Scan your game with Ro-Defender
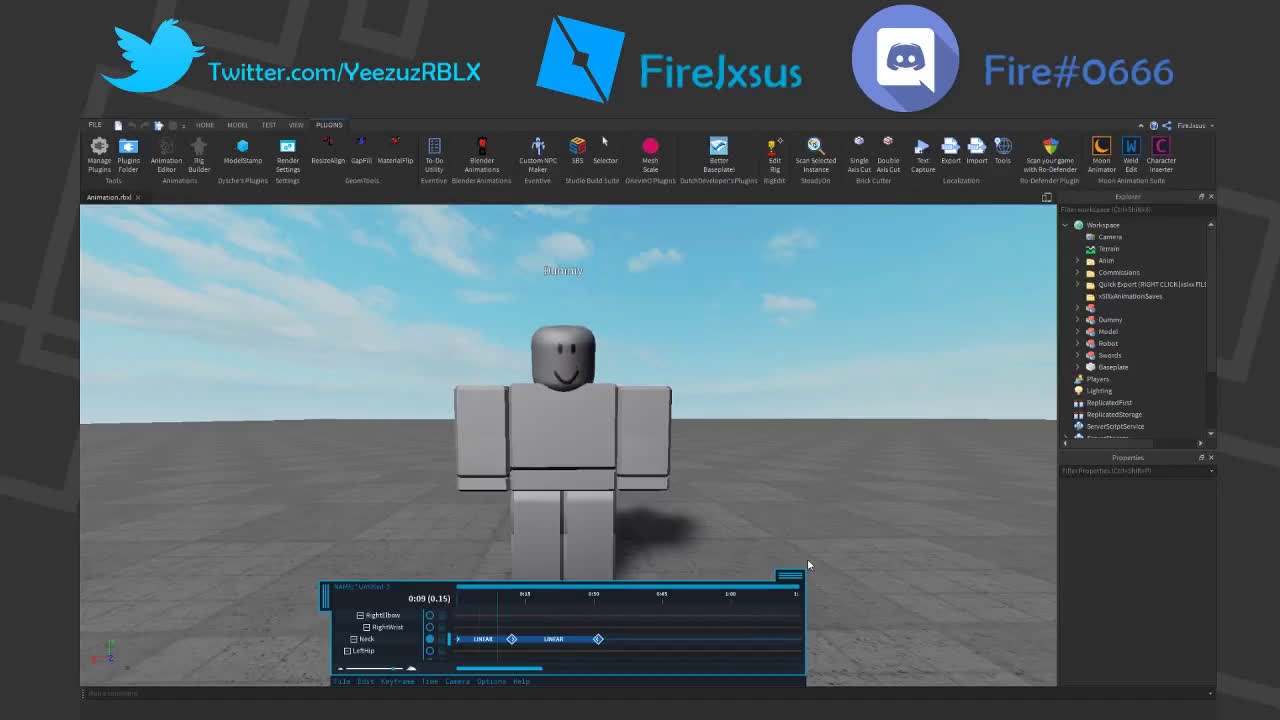This screenshot has height=720, width=1280. click(1050, 155)
